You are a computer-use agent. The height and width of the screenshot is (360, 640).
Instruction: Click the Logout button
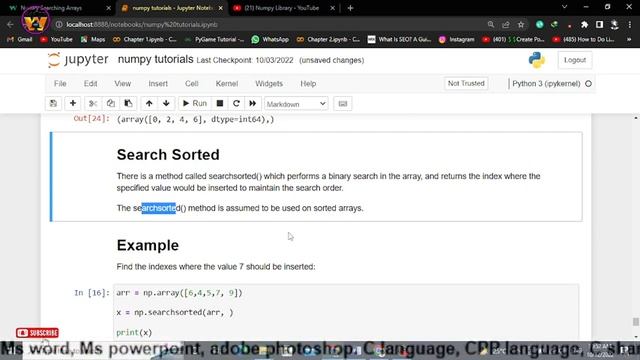[x=575, y=60]
